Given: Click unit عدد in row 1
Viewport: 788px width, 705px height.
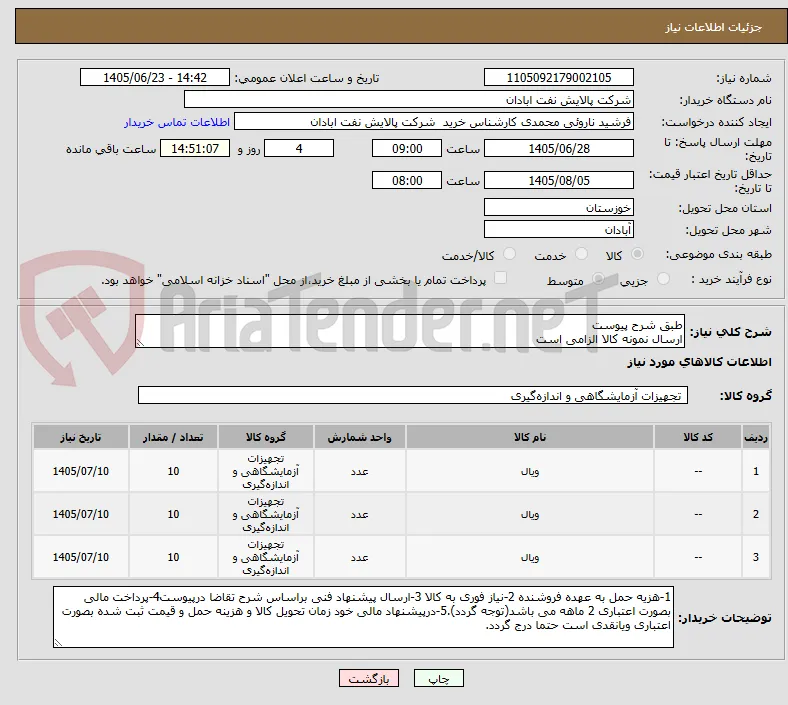Looking at the screenshot, I should pyautogui.click(x=359, y=471).
